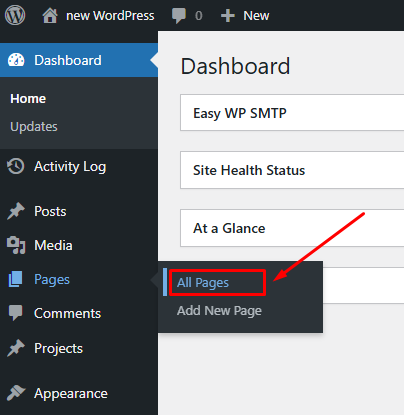Expand the Site Health Status widget
The width and height of the screenshot is (404, 415).
click(x=292, y=170)
